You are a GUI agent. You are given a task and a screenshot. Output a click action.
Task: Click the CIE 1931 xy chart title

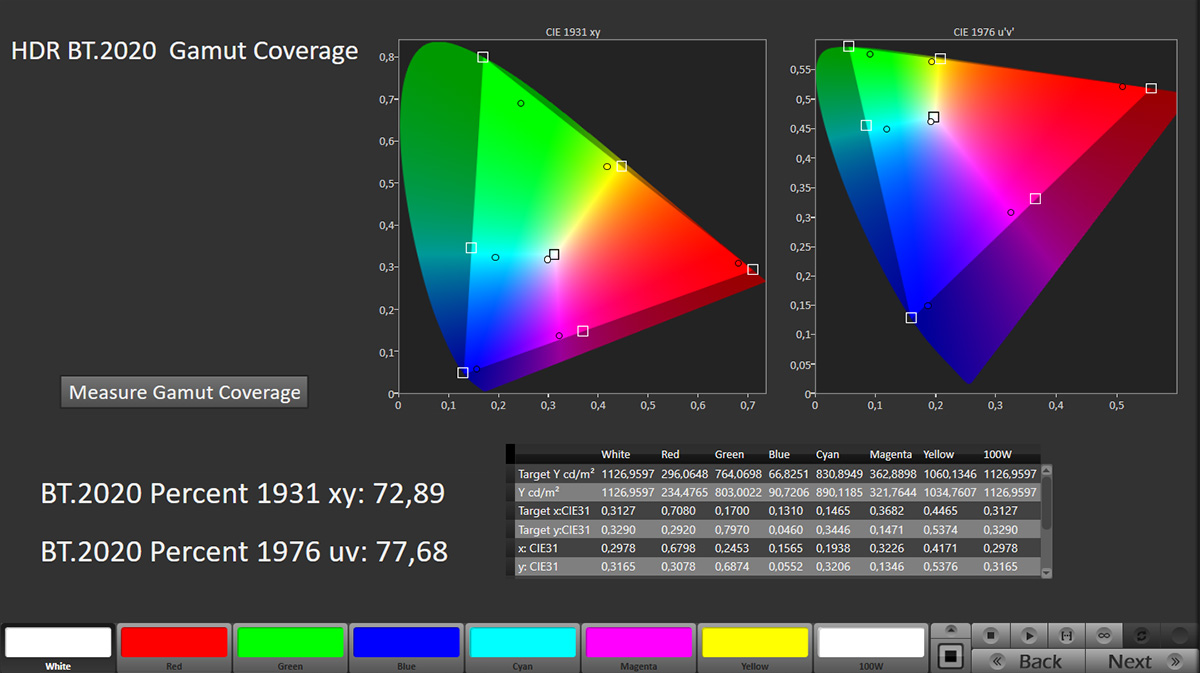(573, 32)
